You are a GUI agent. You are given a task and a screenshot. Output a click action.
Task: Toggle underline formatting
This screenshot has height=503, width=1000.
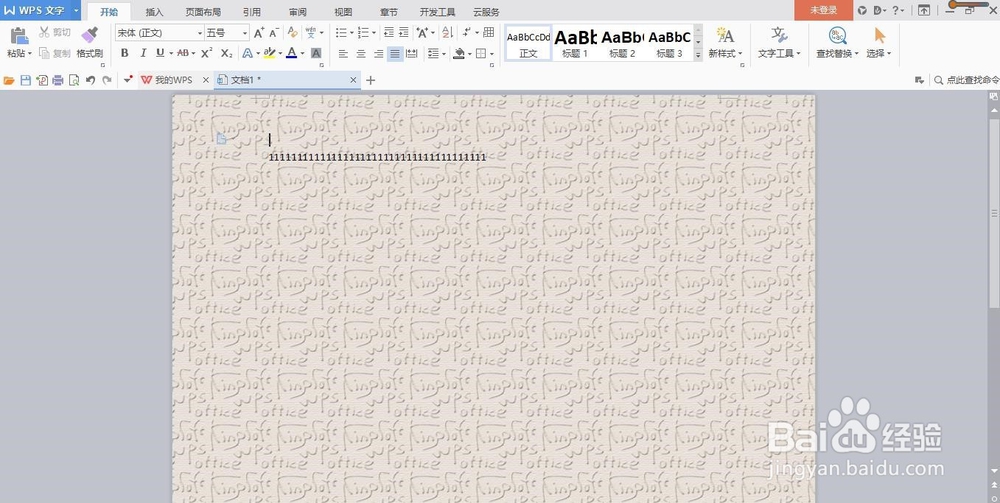[x=160, y=54]
